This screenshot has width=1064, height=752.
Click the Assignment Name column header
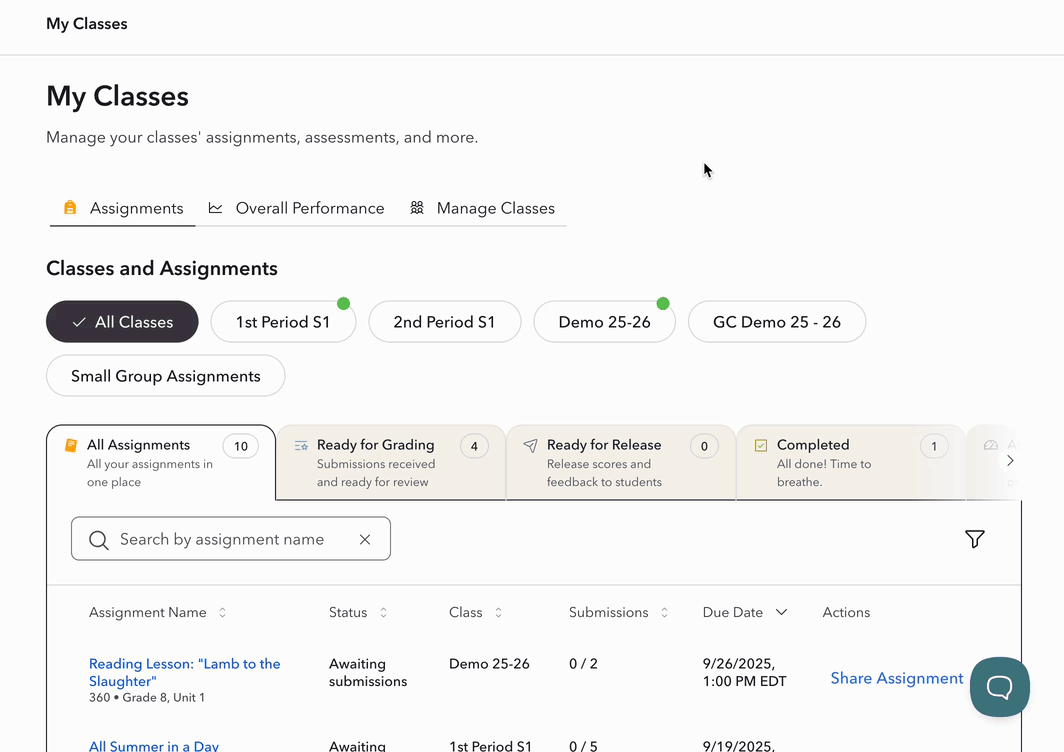148,612
